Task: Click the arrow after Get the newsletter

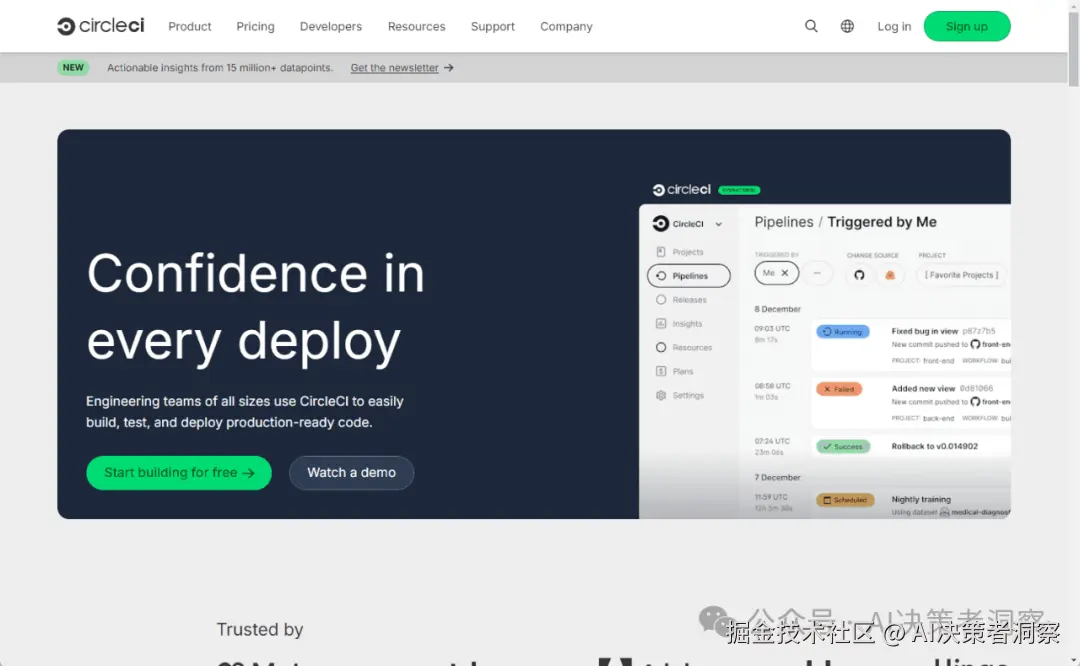Action: click(x=449, y=67)
